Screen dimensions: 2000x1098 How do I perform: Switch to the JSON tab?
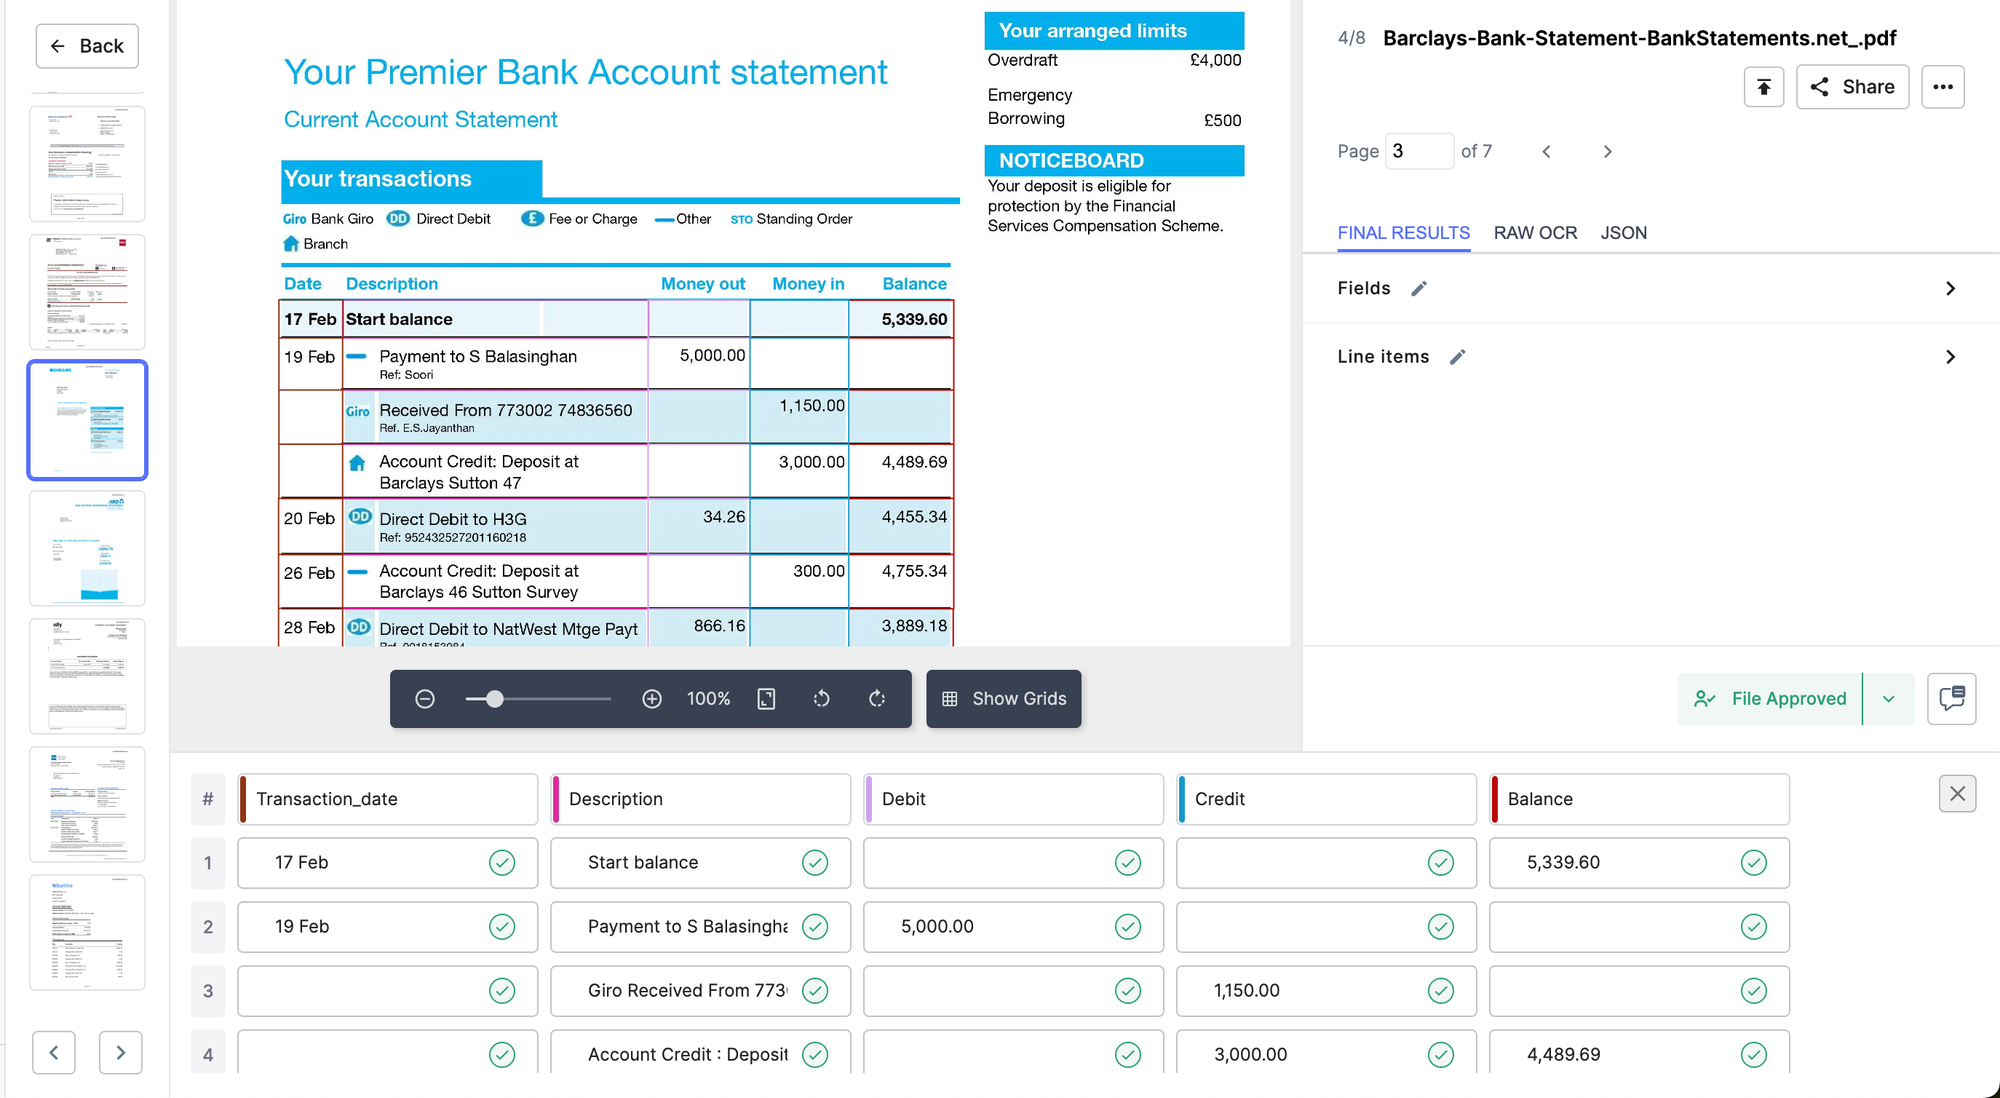[x=1623, y=233]
